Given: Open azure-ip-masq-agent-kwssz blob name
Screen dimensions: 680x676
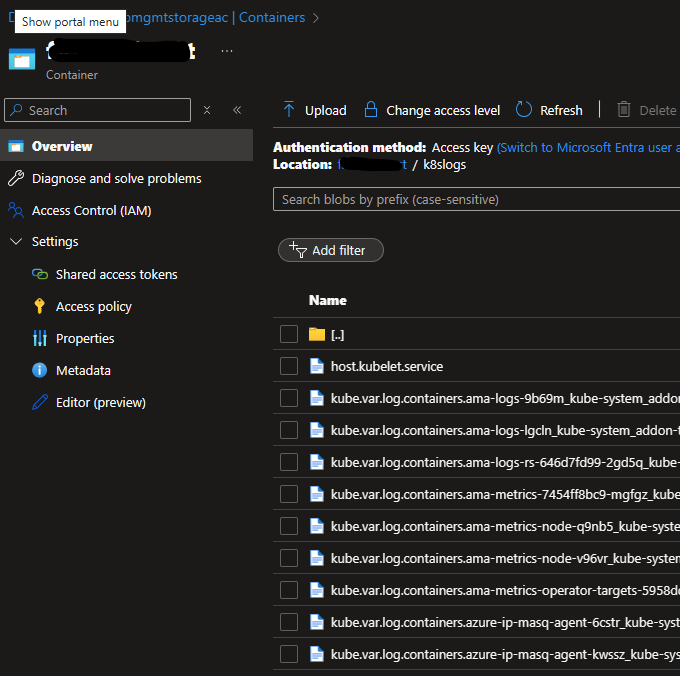Looking at the screenshot, I should click(505, 654).
